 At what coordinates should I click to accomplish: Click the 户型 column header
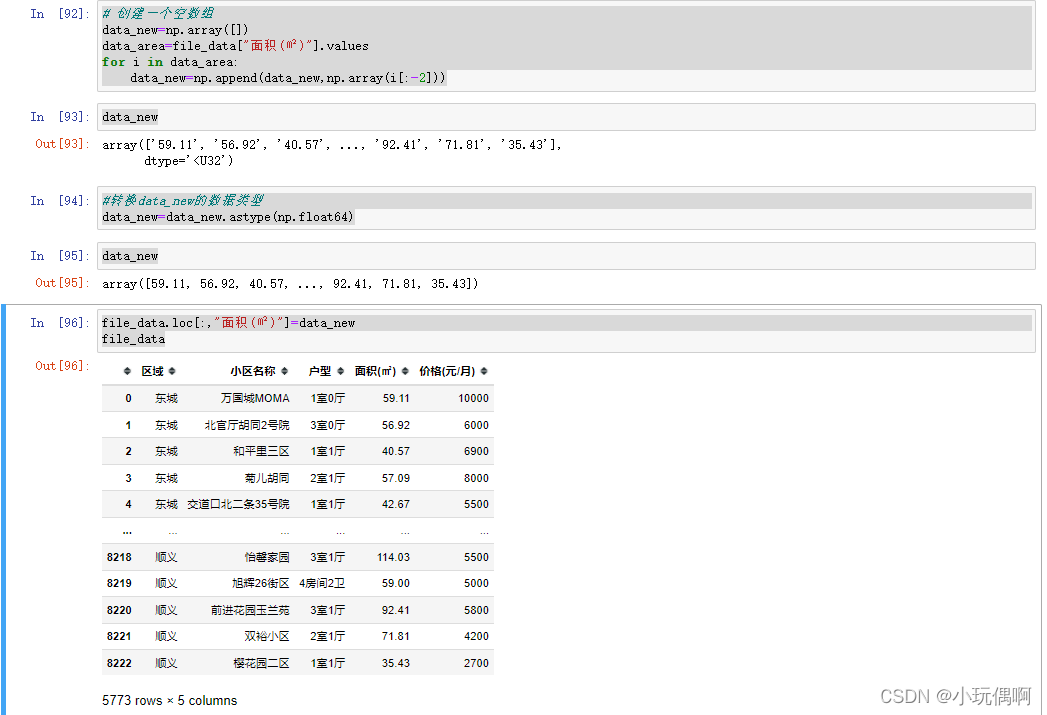coord(320,371)
